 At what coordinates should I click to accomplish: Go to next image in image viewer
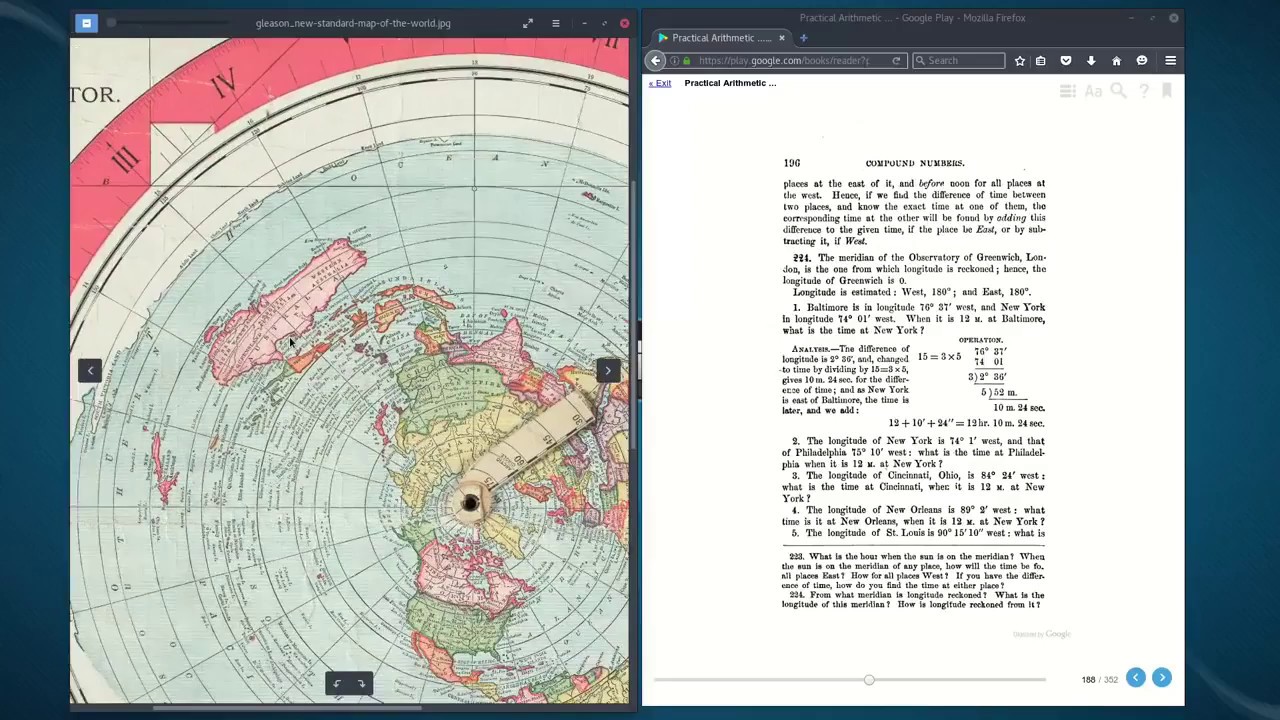click(x=608, y=370)
